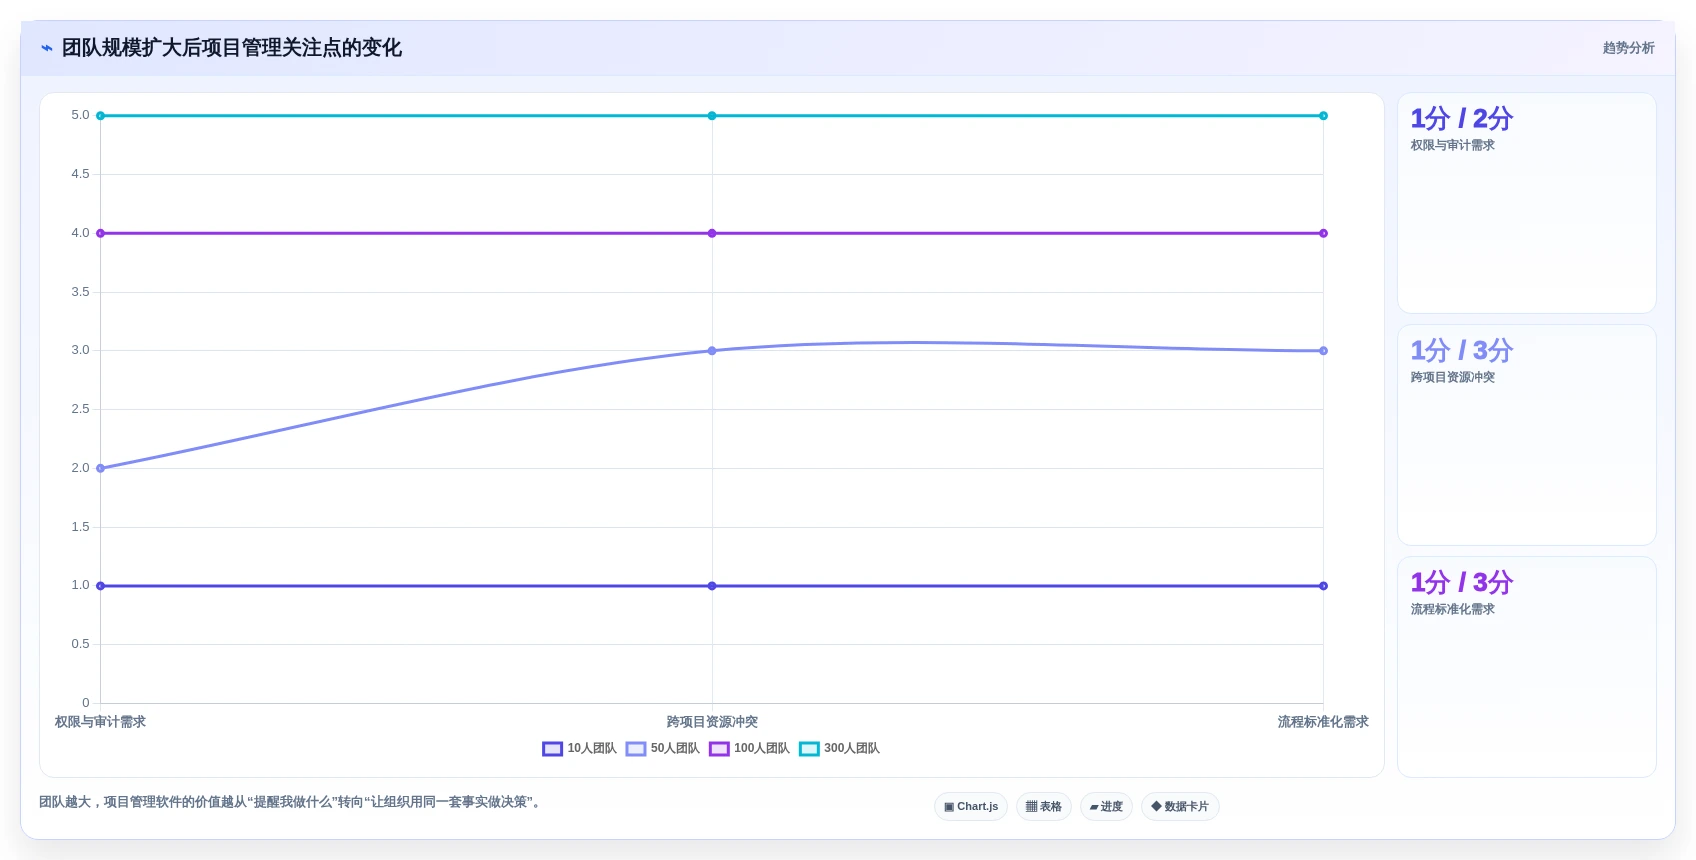Toggle the 10人团队 legend swatch
Screen dimensions: 1696x860
point(553,749)
